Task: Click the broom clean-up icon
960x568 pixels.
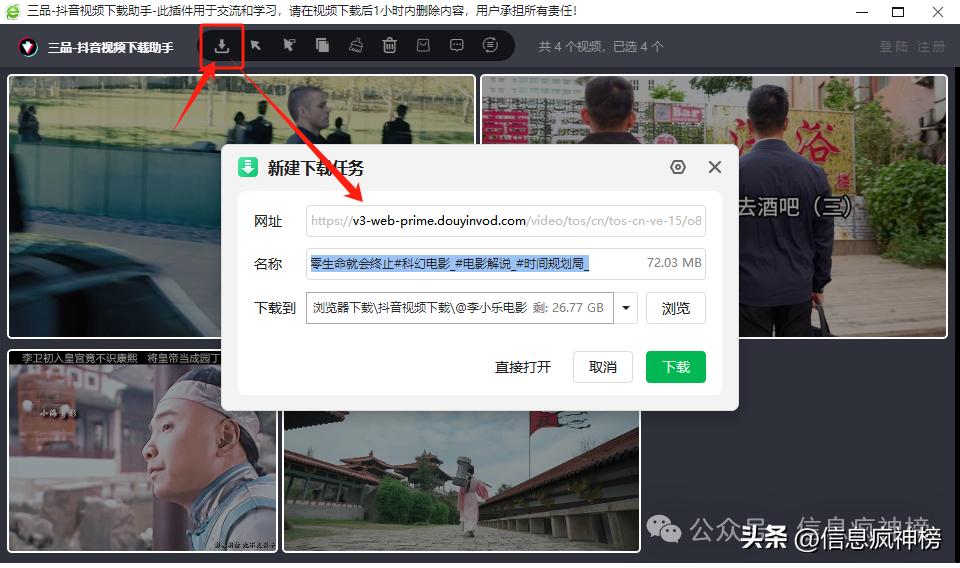Action: point(356,45)
